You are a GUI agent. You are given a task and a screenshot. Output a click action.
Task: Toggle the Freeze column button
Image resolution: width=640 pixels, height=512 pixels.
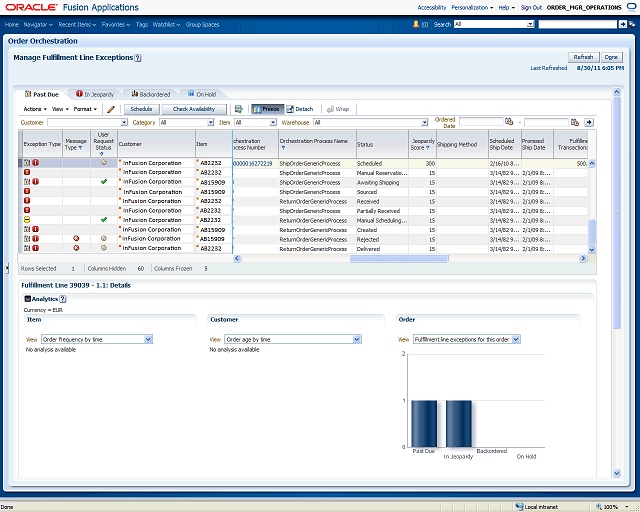[265, 109]
